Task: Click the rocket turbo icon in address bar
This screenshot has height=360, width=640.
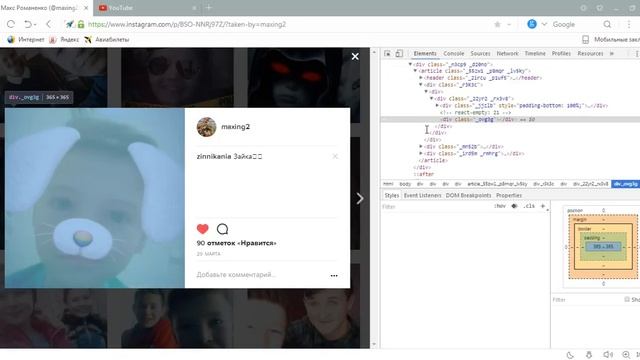Action: [x=70, y=24]
